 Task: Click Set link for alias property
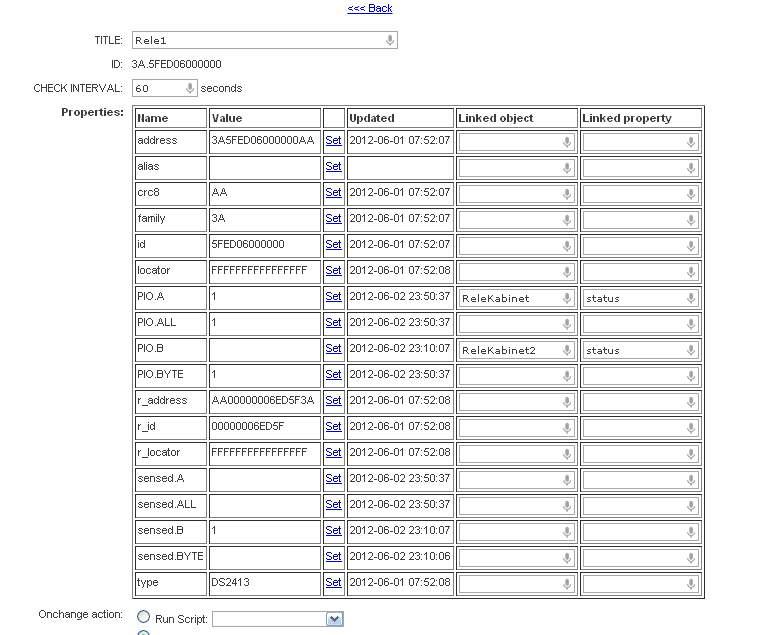coord(333,167)
